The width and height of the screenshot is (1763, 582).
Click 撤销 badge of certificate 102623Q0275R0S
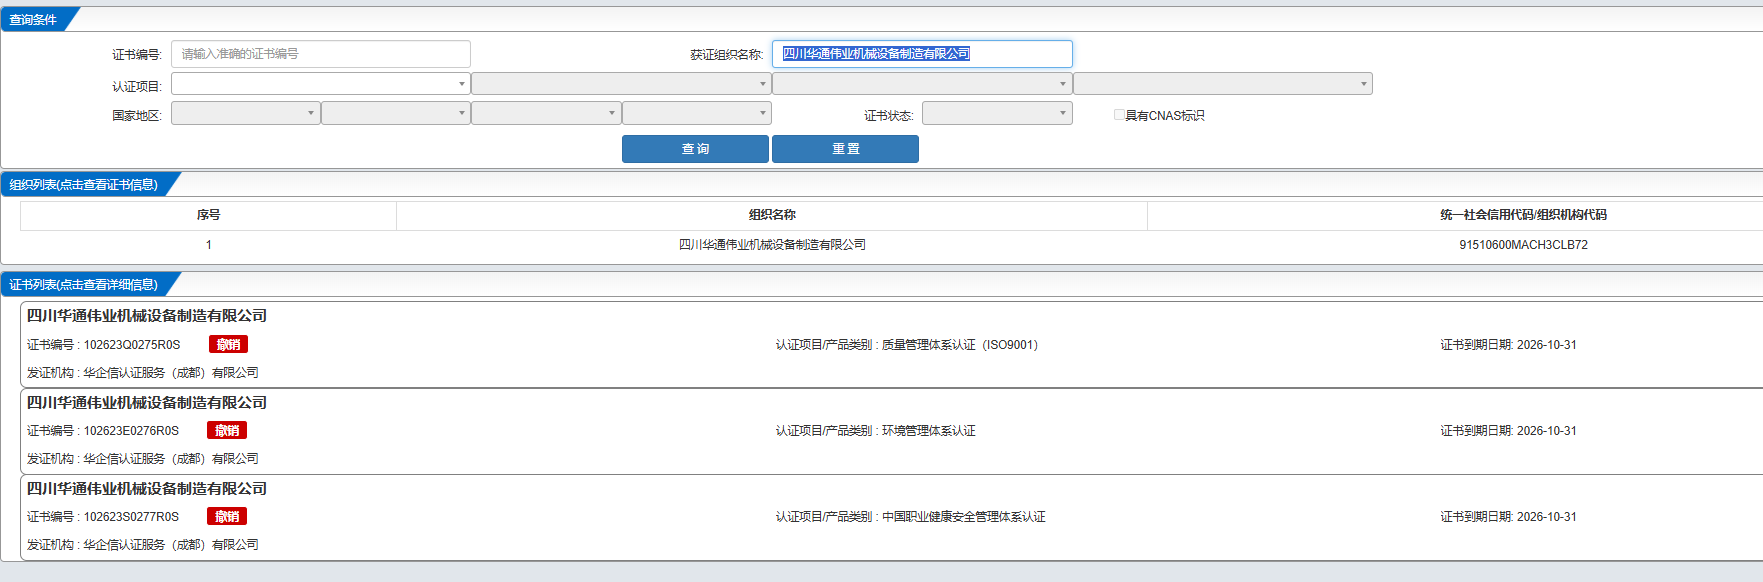click(228, 345)
